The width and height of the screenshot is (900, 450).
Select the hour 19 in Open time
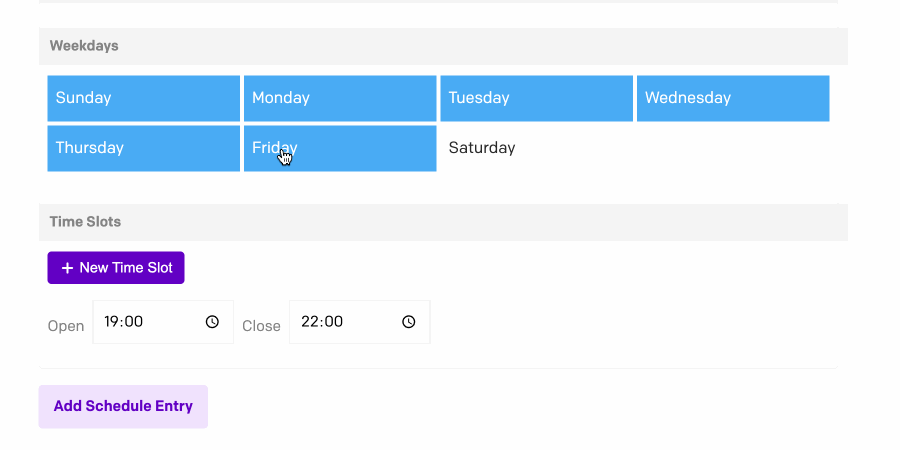pyautogui.click(x=112, y=322)
